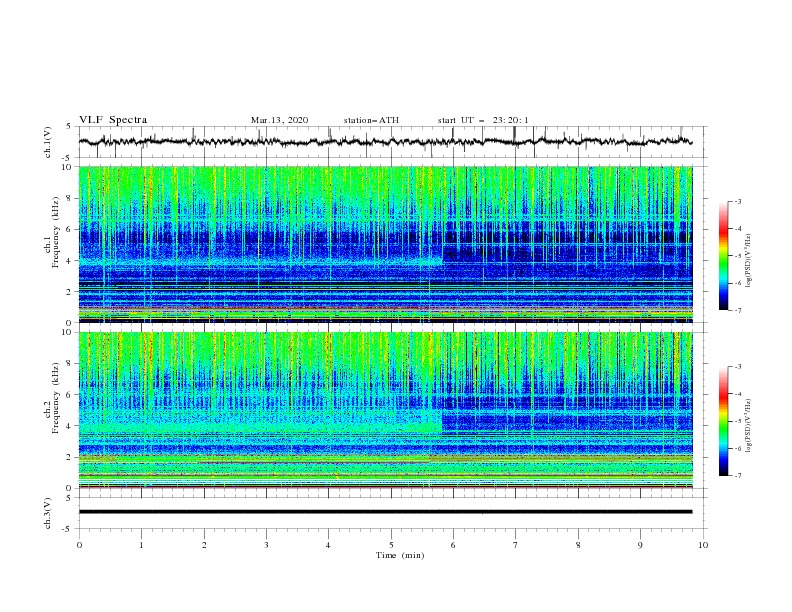
Task: Click the "VLF Spectra" plot title
Action: 113,120
